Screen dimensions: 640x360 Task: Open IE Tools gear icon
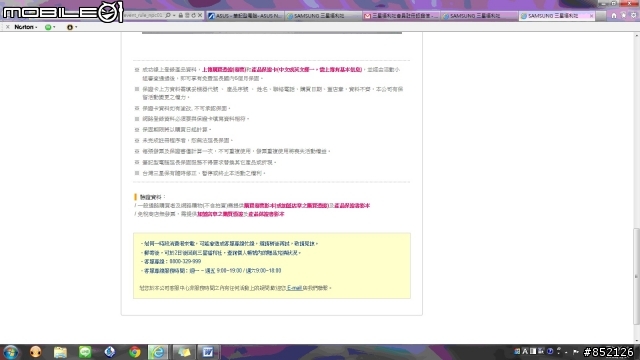coord(633,16)
